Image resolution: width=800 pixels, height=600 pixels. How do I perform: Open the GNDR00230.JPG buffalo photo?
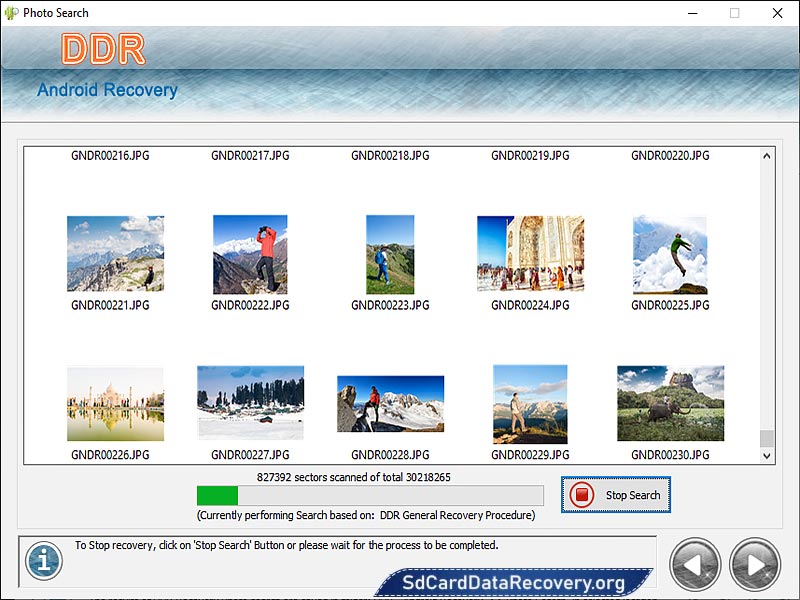pos(670,403)
